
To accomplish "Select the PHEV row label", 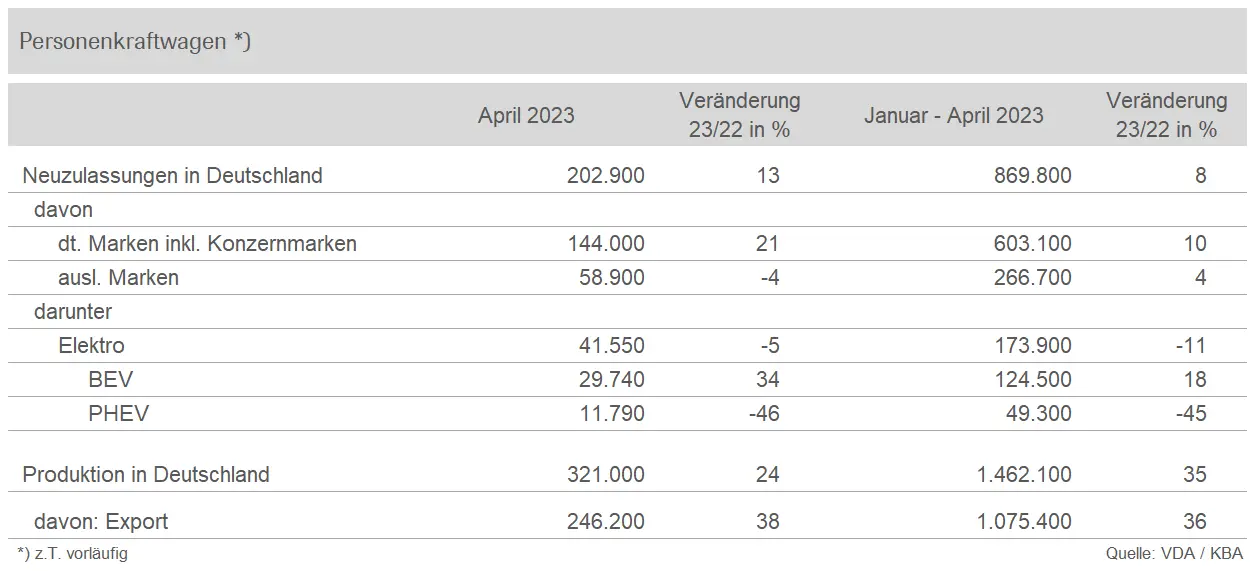I will pos(118,414).
